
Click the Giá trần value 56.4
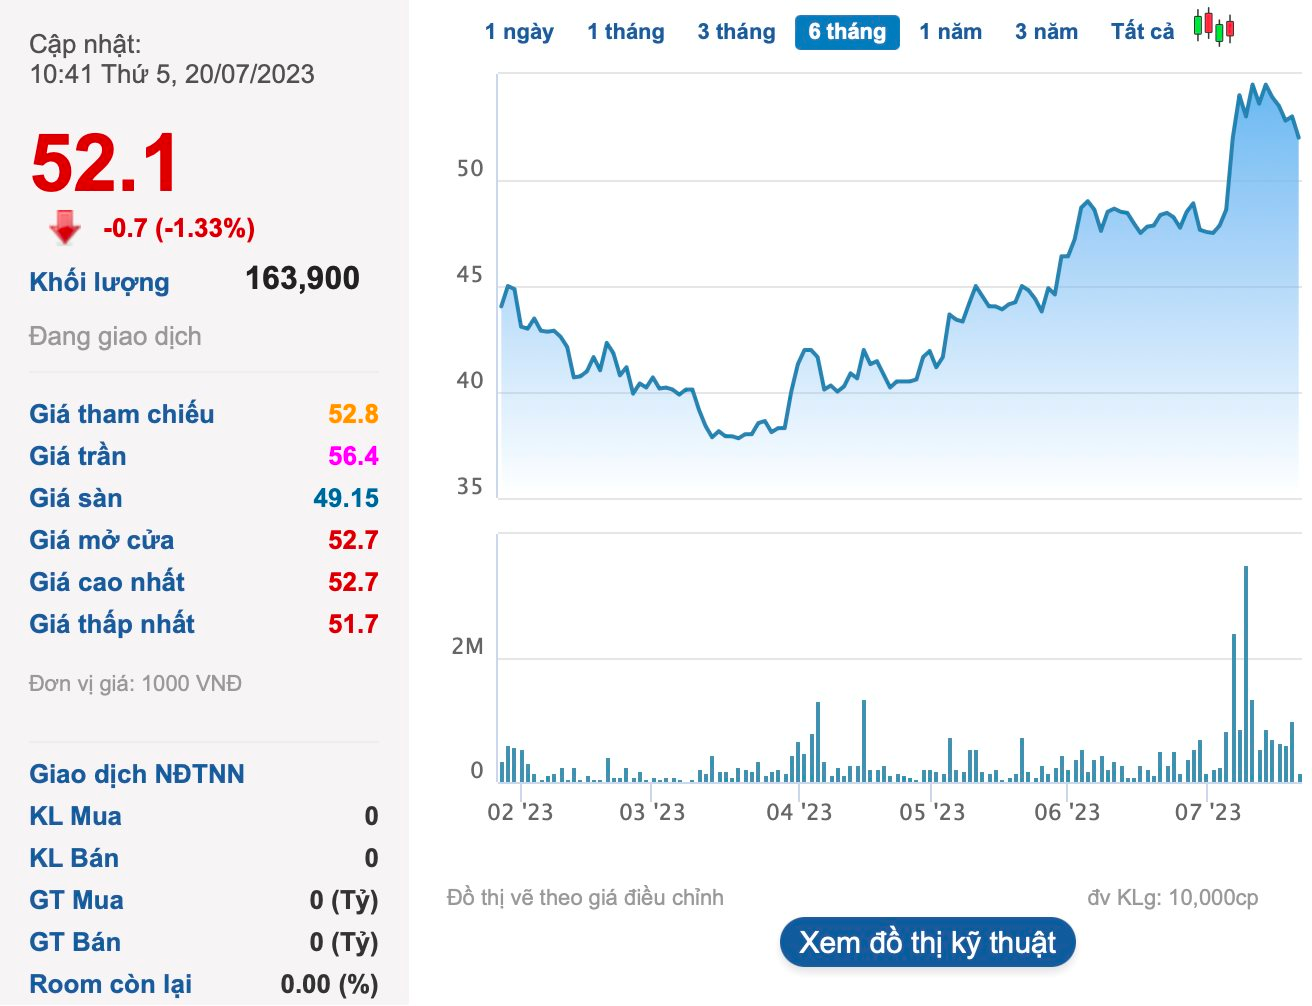pos(353,456)
